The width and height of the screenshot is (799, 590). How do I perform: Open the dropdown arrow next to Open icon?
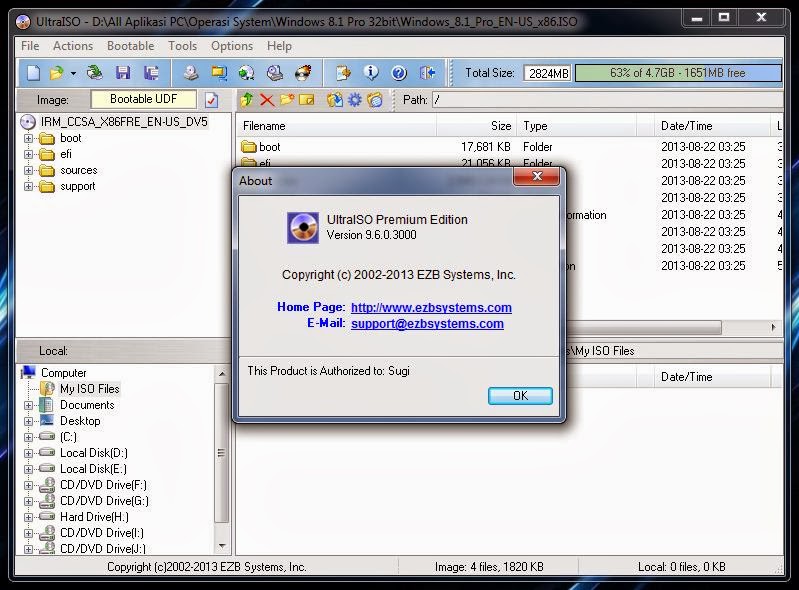(73, 73)
